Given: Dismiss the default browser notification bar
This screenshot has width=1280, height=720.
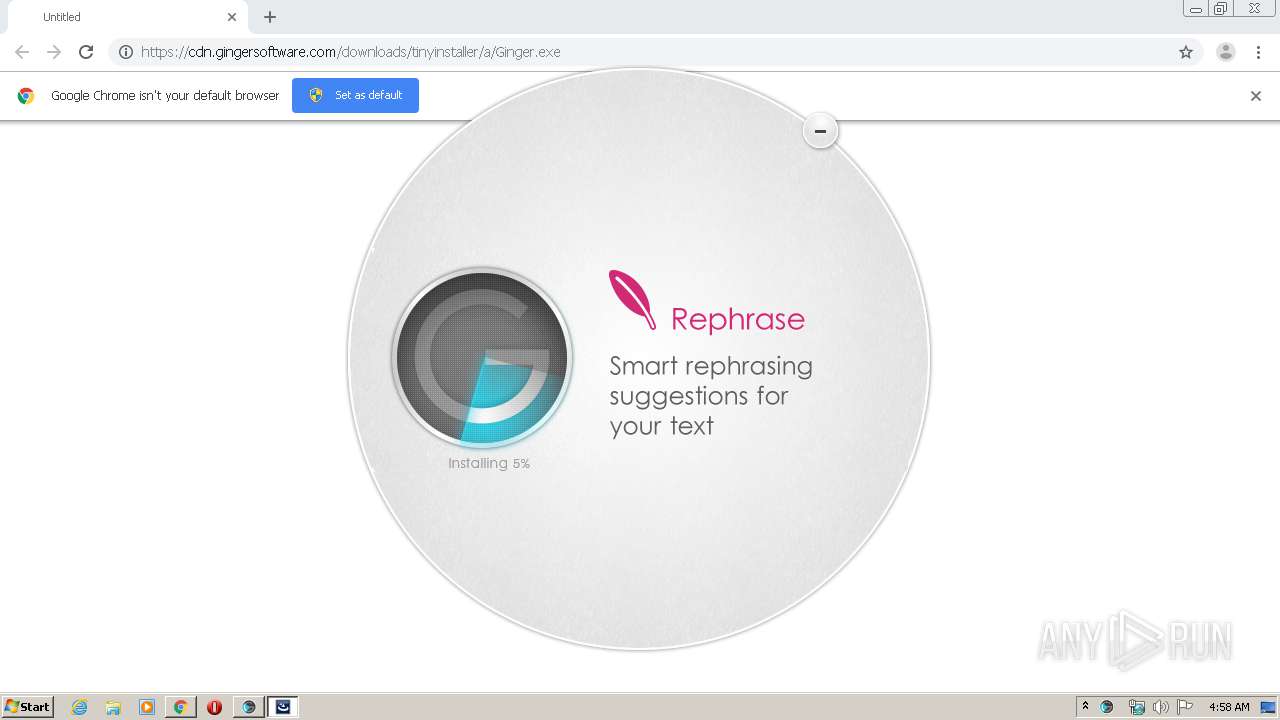Looking at the screenshot, I should coord(1256,96).
